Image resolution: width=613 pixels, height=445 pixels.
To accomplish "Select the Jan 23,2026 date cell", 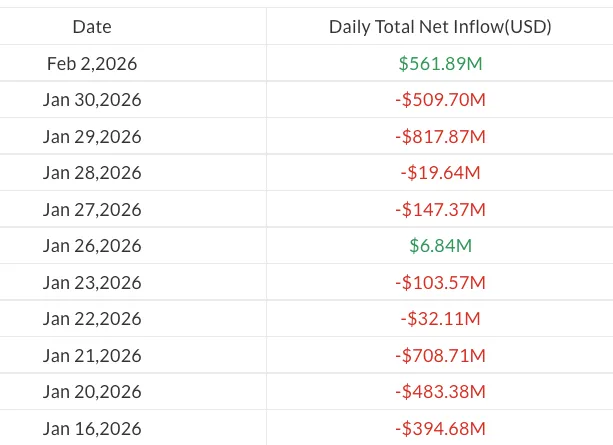I will (x=92, y=282).
